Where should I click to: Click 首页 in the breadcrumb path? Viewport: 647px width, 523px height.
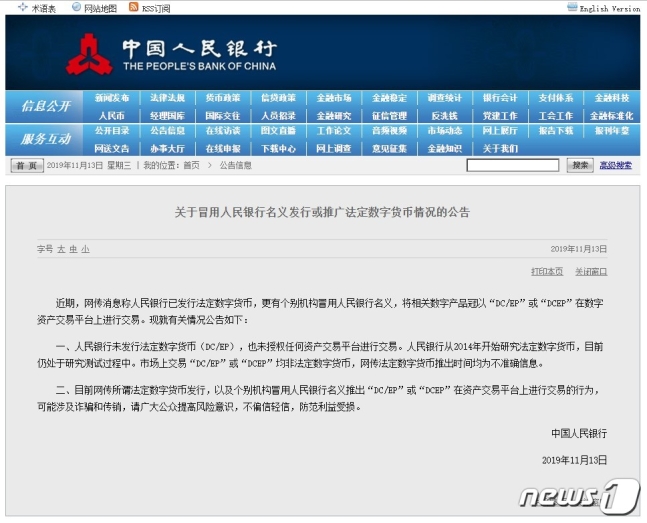point(191,166)
